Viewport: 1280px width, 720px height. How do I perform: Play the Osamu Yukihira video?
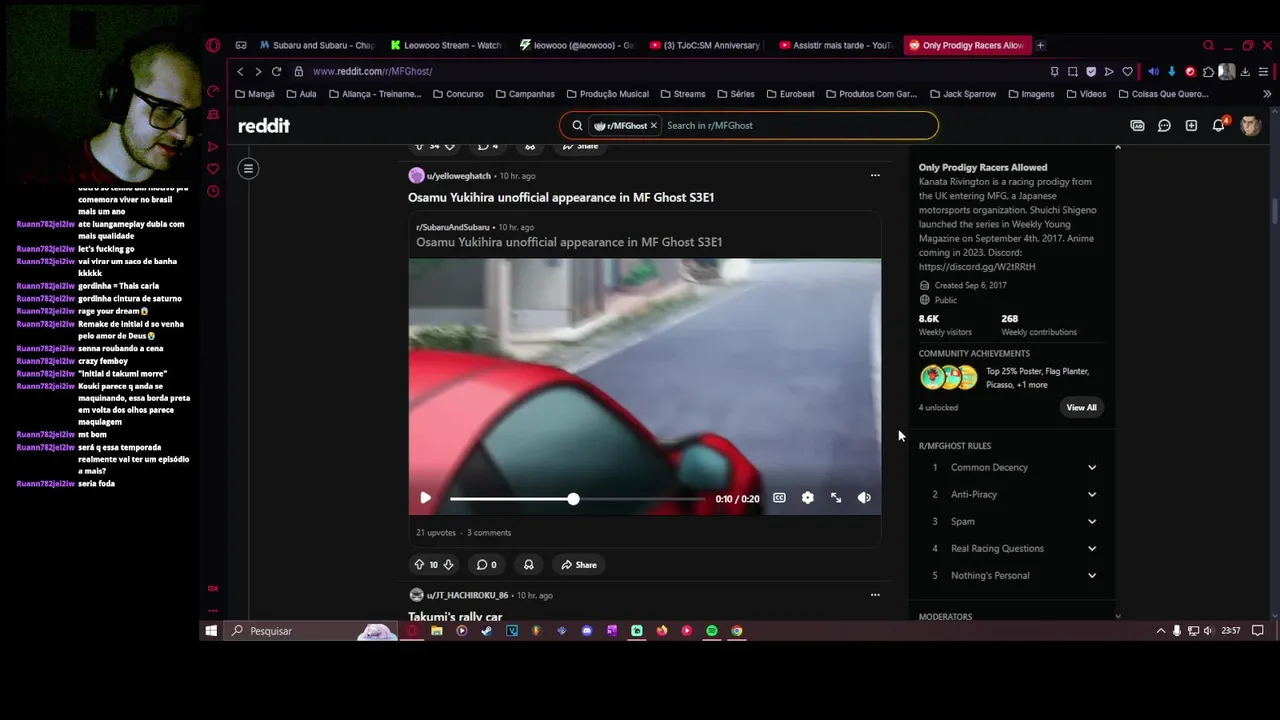pyautogui.click(x=425, y=498)
